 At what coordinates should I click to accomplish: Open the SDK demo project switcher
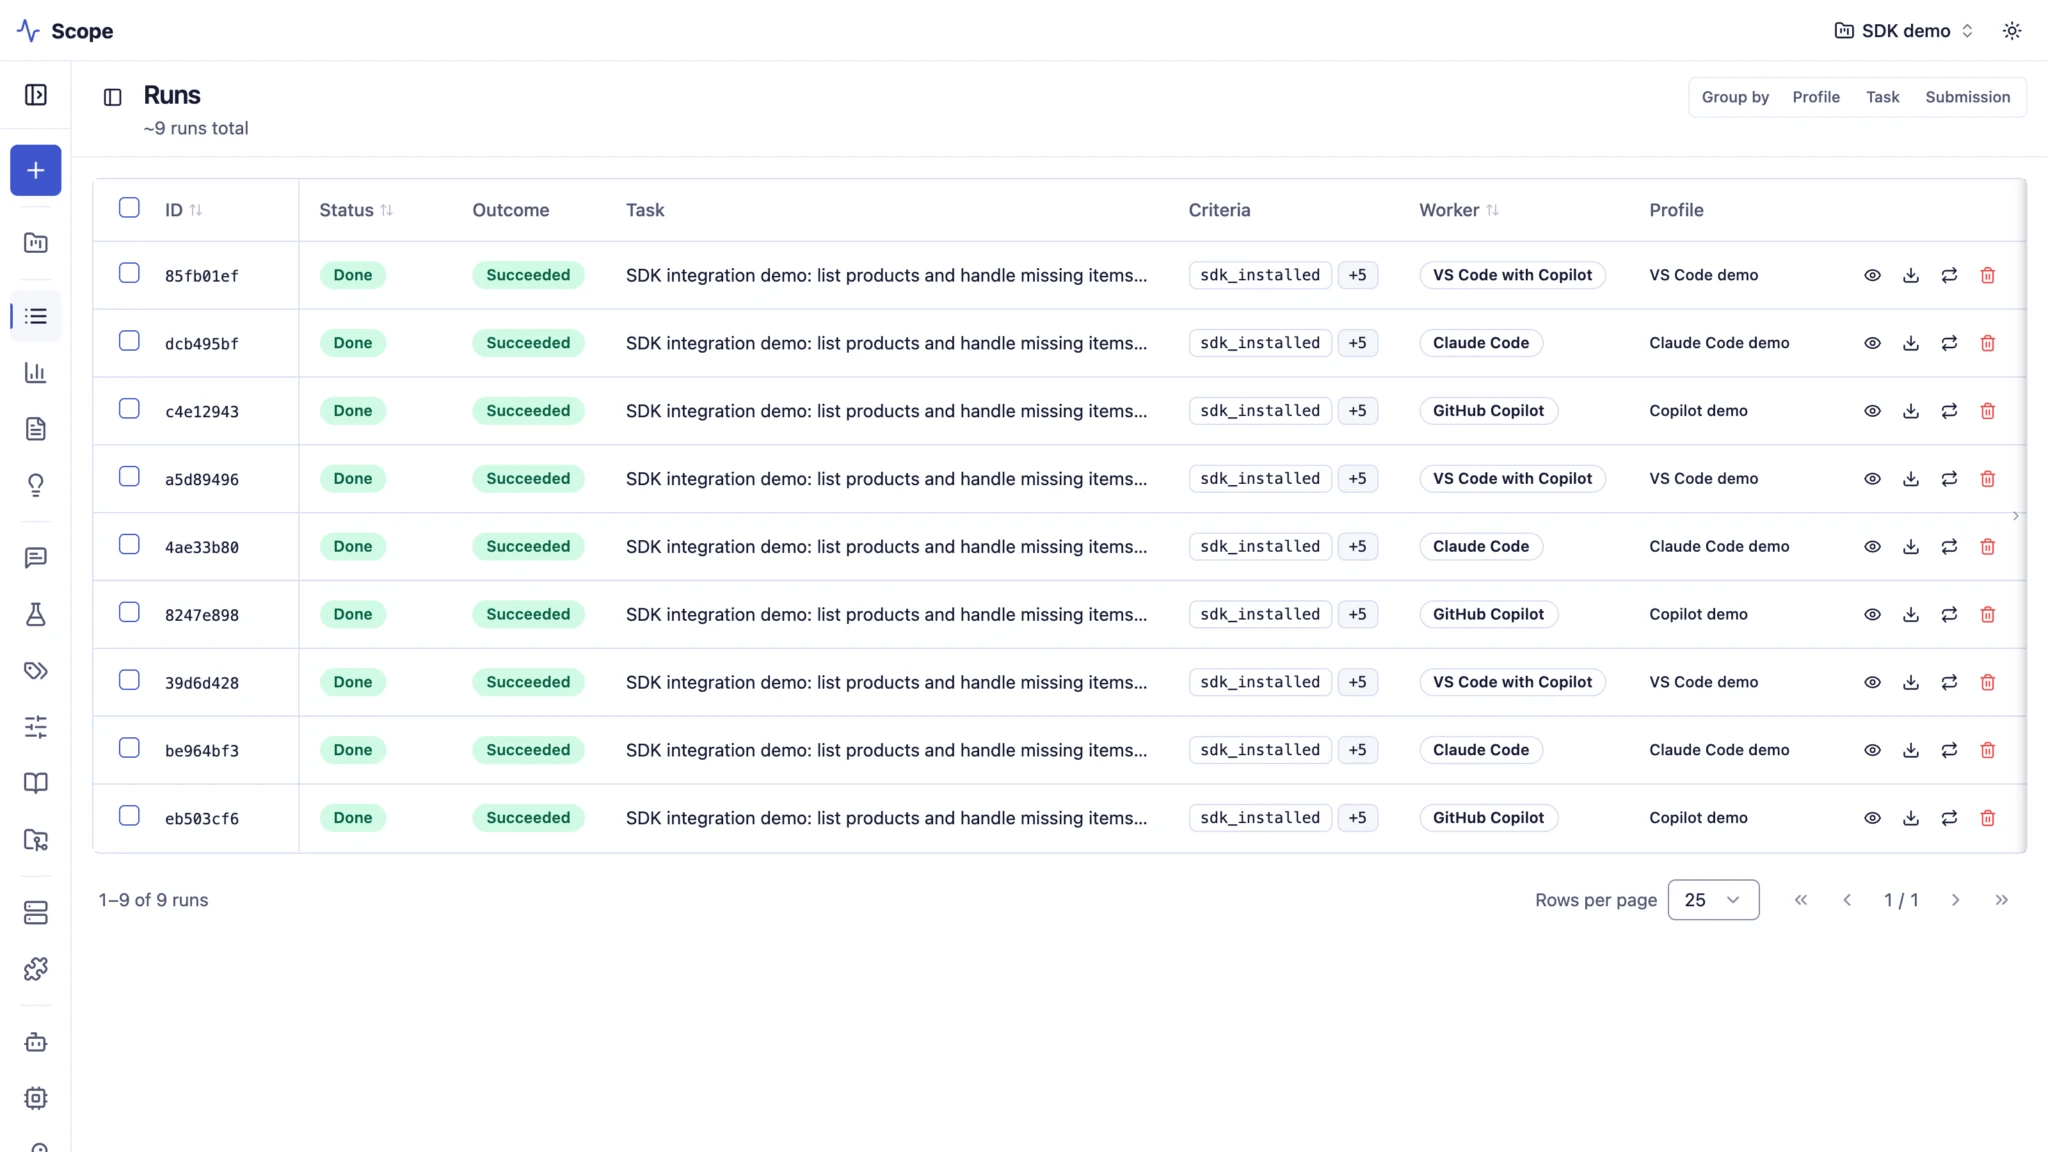point(1904,31)
